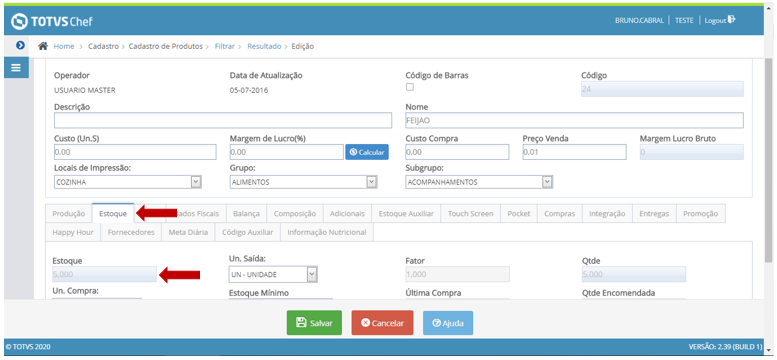The image size is (777, 360).
Task: Open the Composição tab
Action: (295, 214)
